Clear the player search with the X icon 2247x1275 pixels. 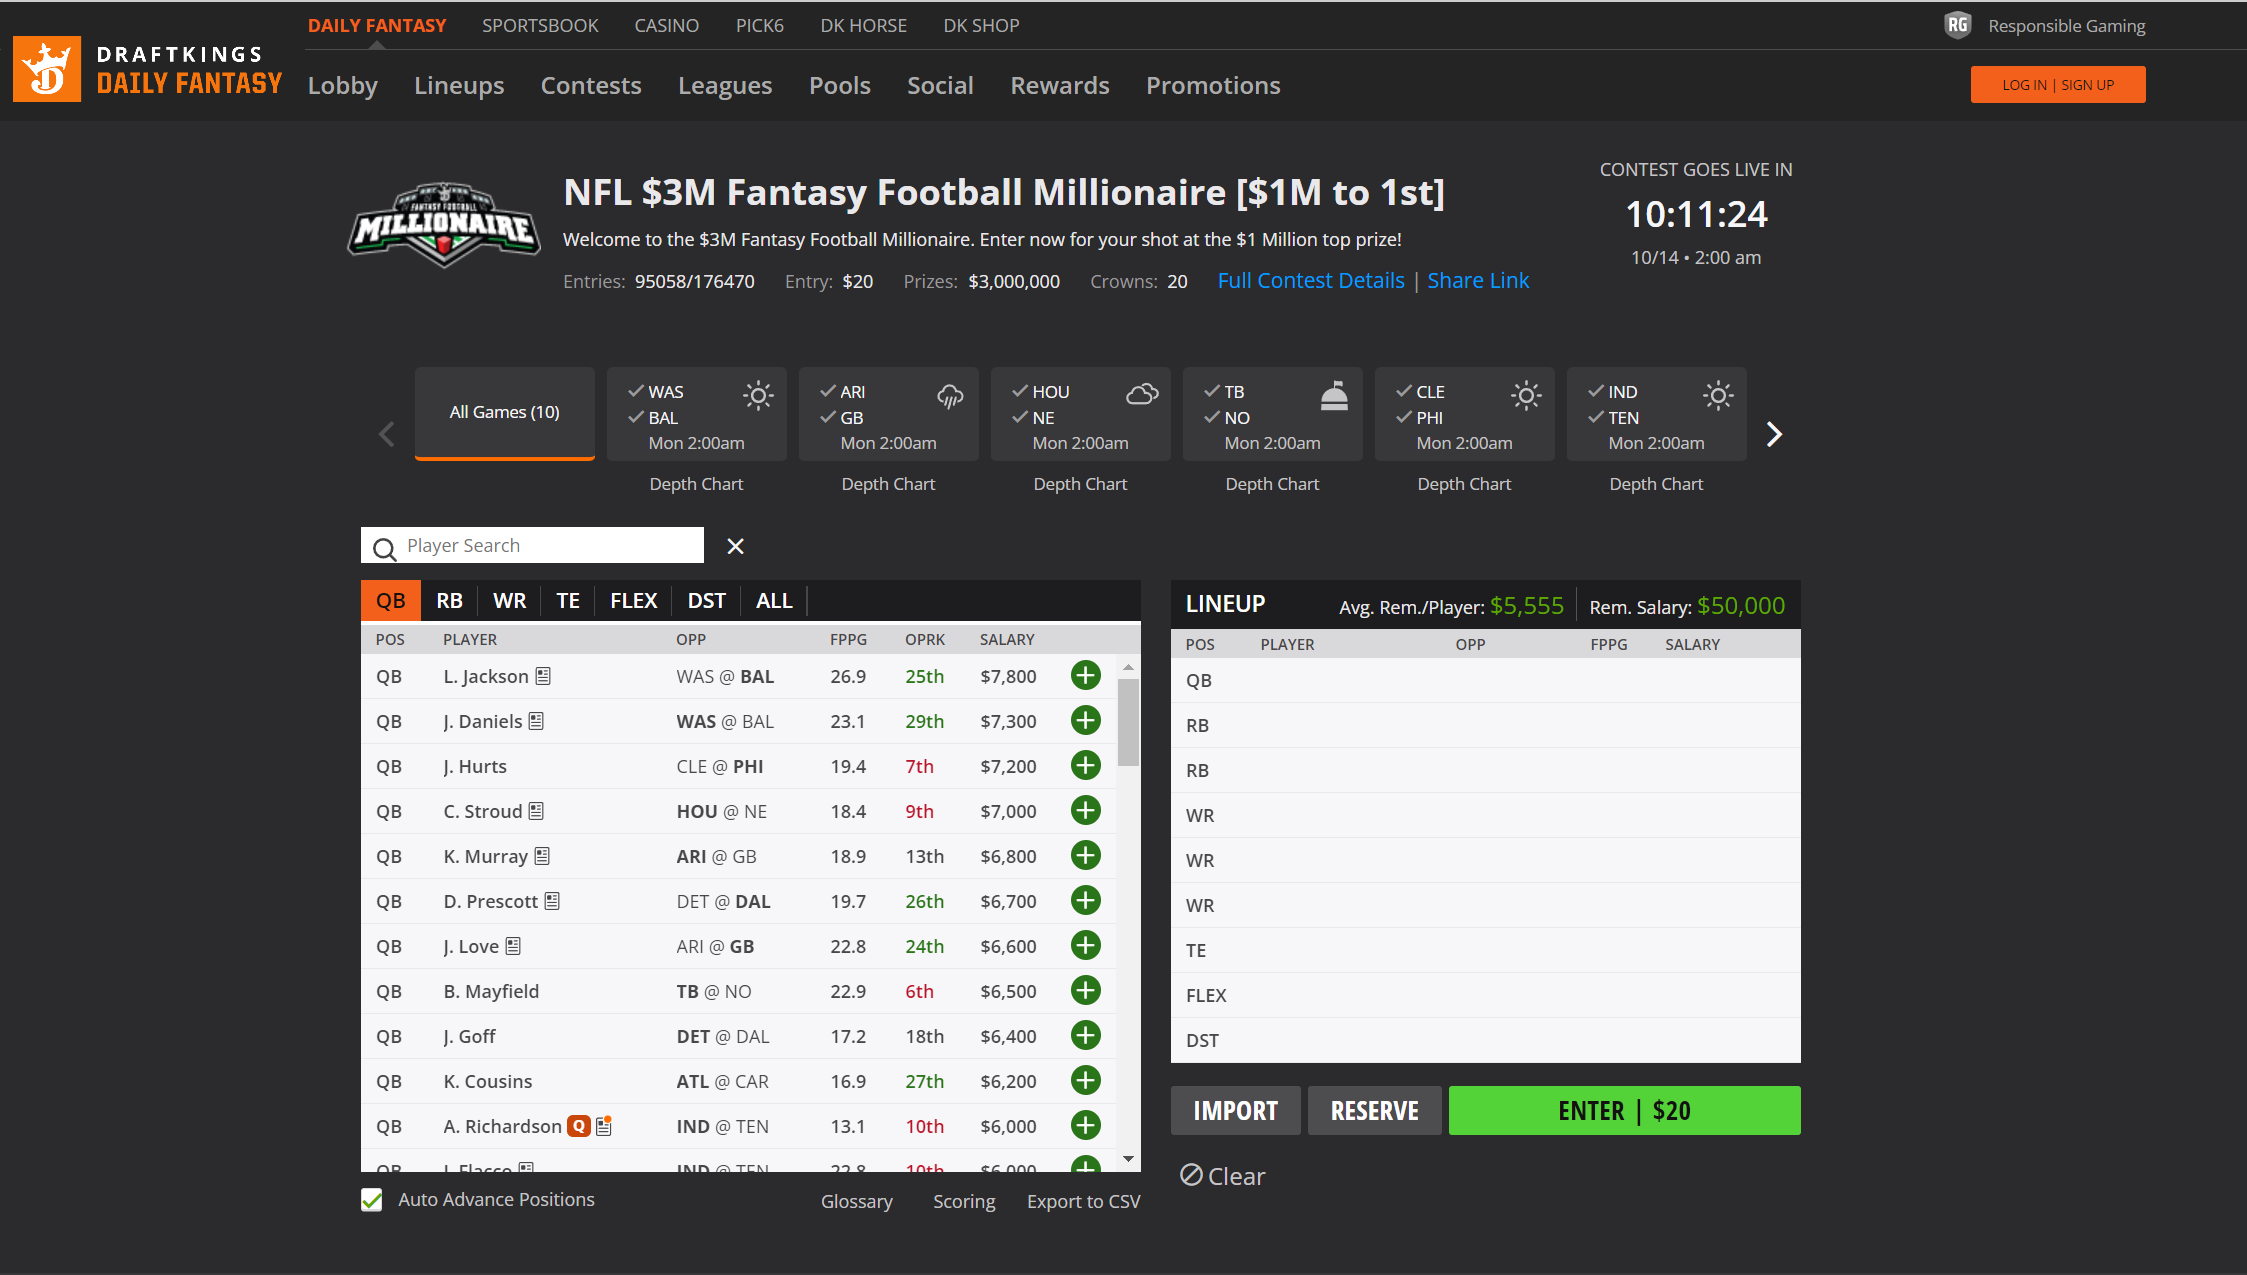735,546
